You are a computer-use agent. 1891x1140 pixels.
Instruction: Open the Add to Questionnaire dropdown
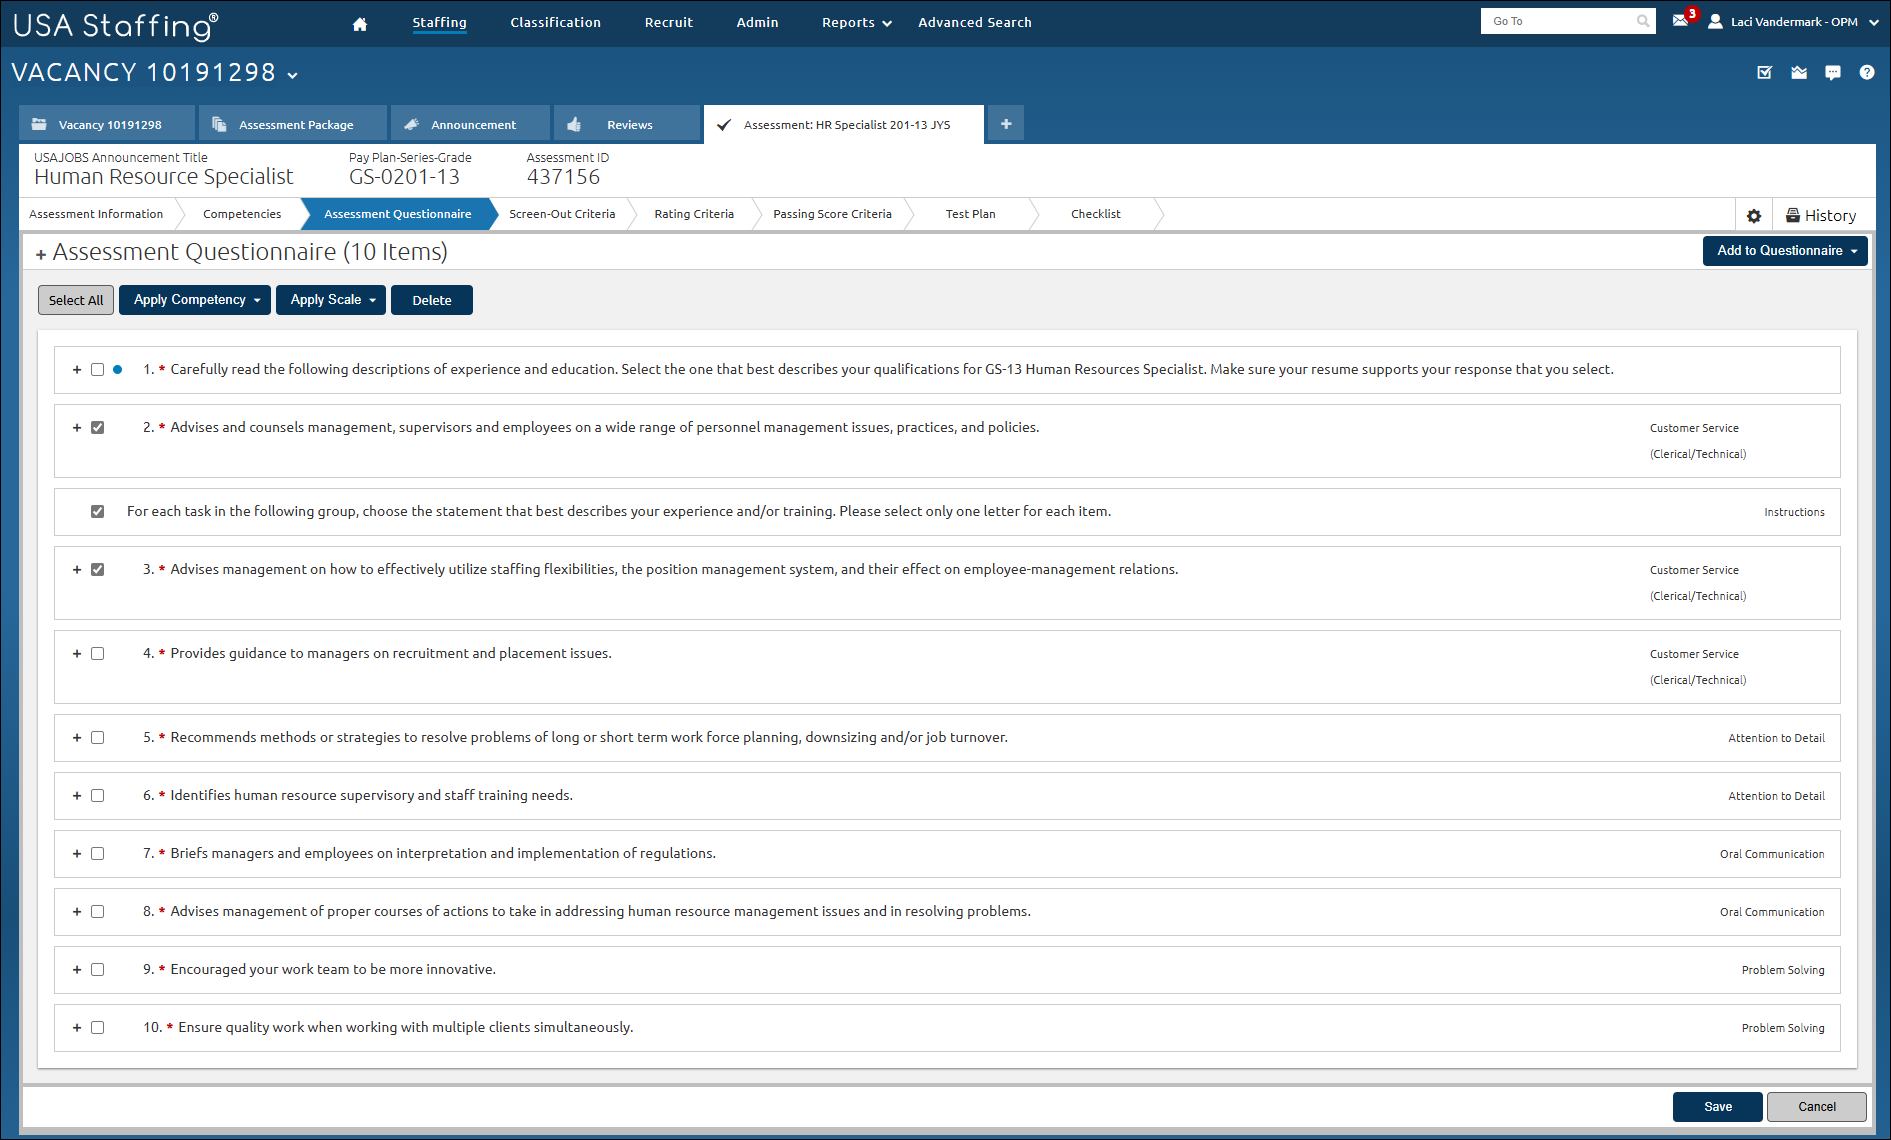tap(1785, 251)
